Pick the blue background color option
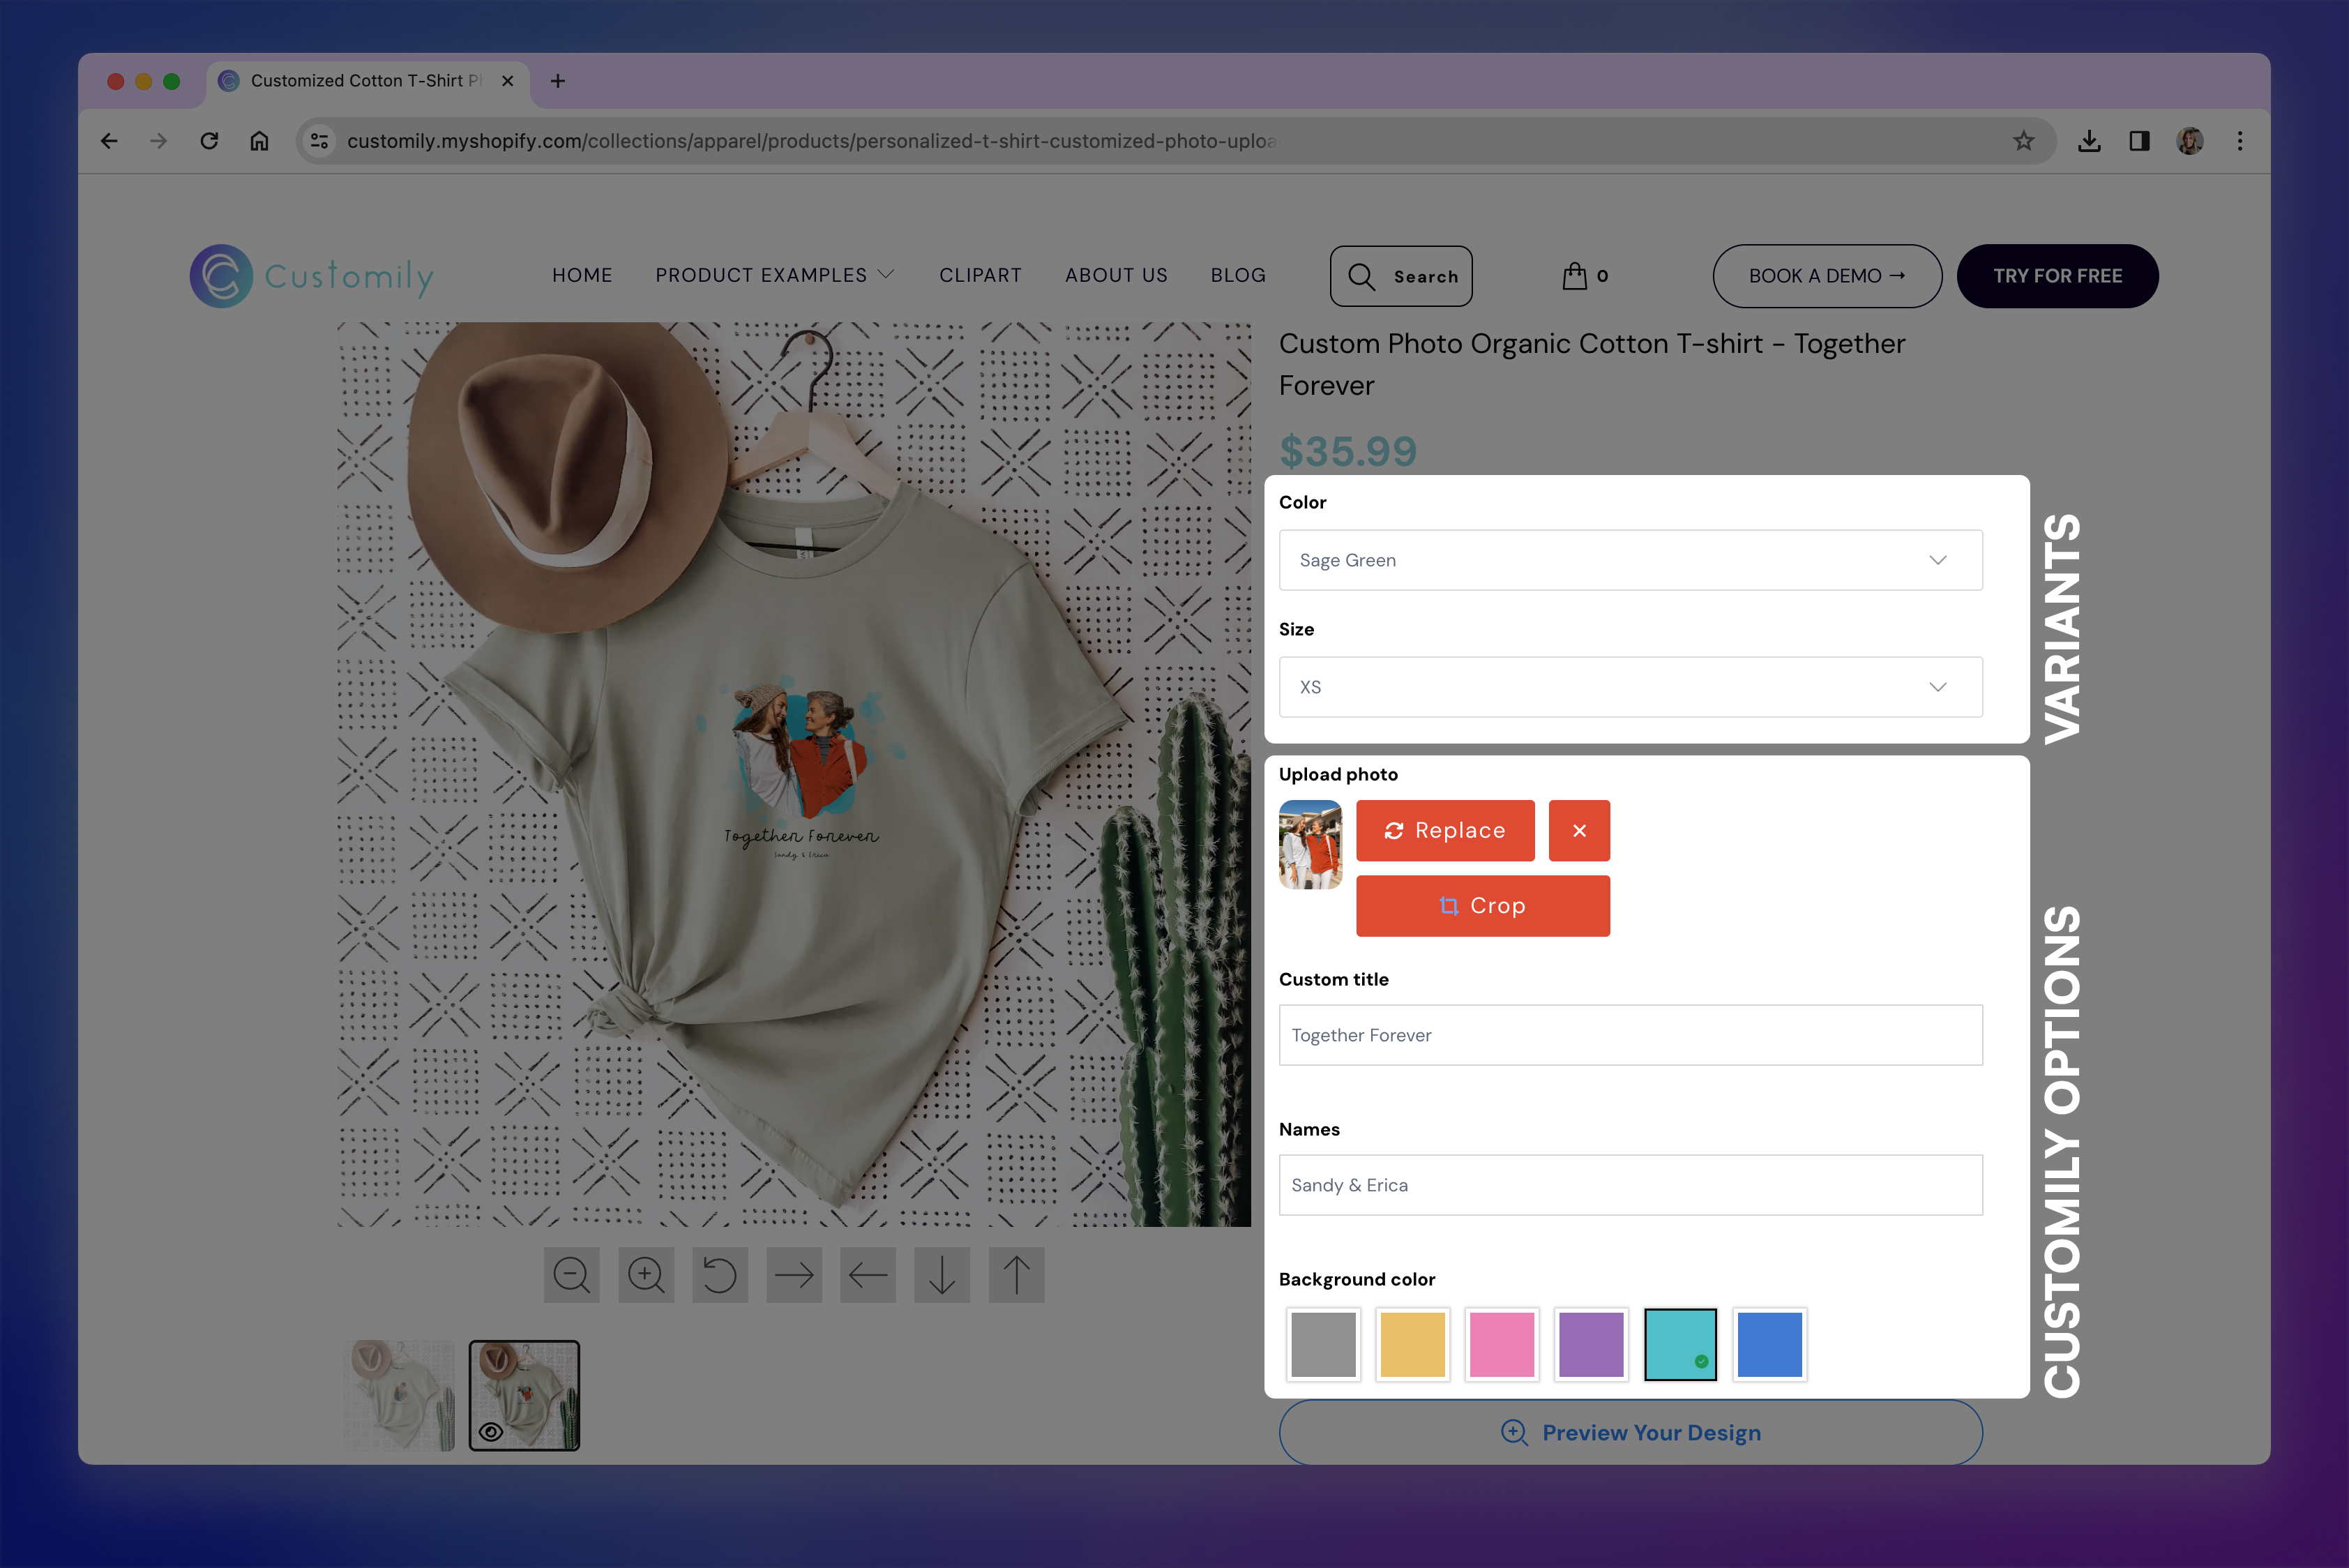This screenshot has height=1568, width=2349. click(x=1769, y=1345)
